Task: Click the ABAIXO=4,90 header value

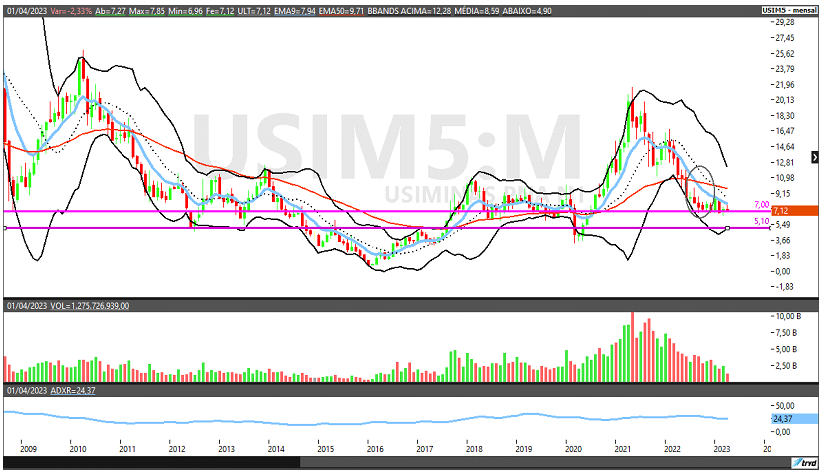Action: pos(527,11)
